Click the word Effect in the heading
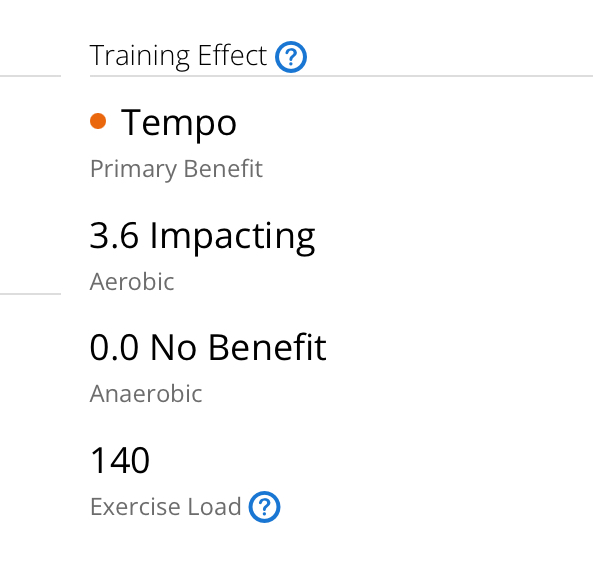Viewport: 593px width, 561px height. [233, 55]
